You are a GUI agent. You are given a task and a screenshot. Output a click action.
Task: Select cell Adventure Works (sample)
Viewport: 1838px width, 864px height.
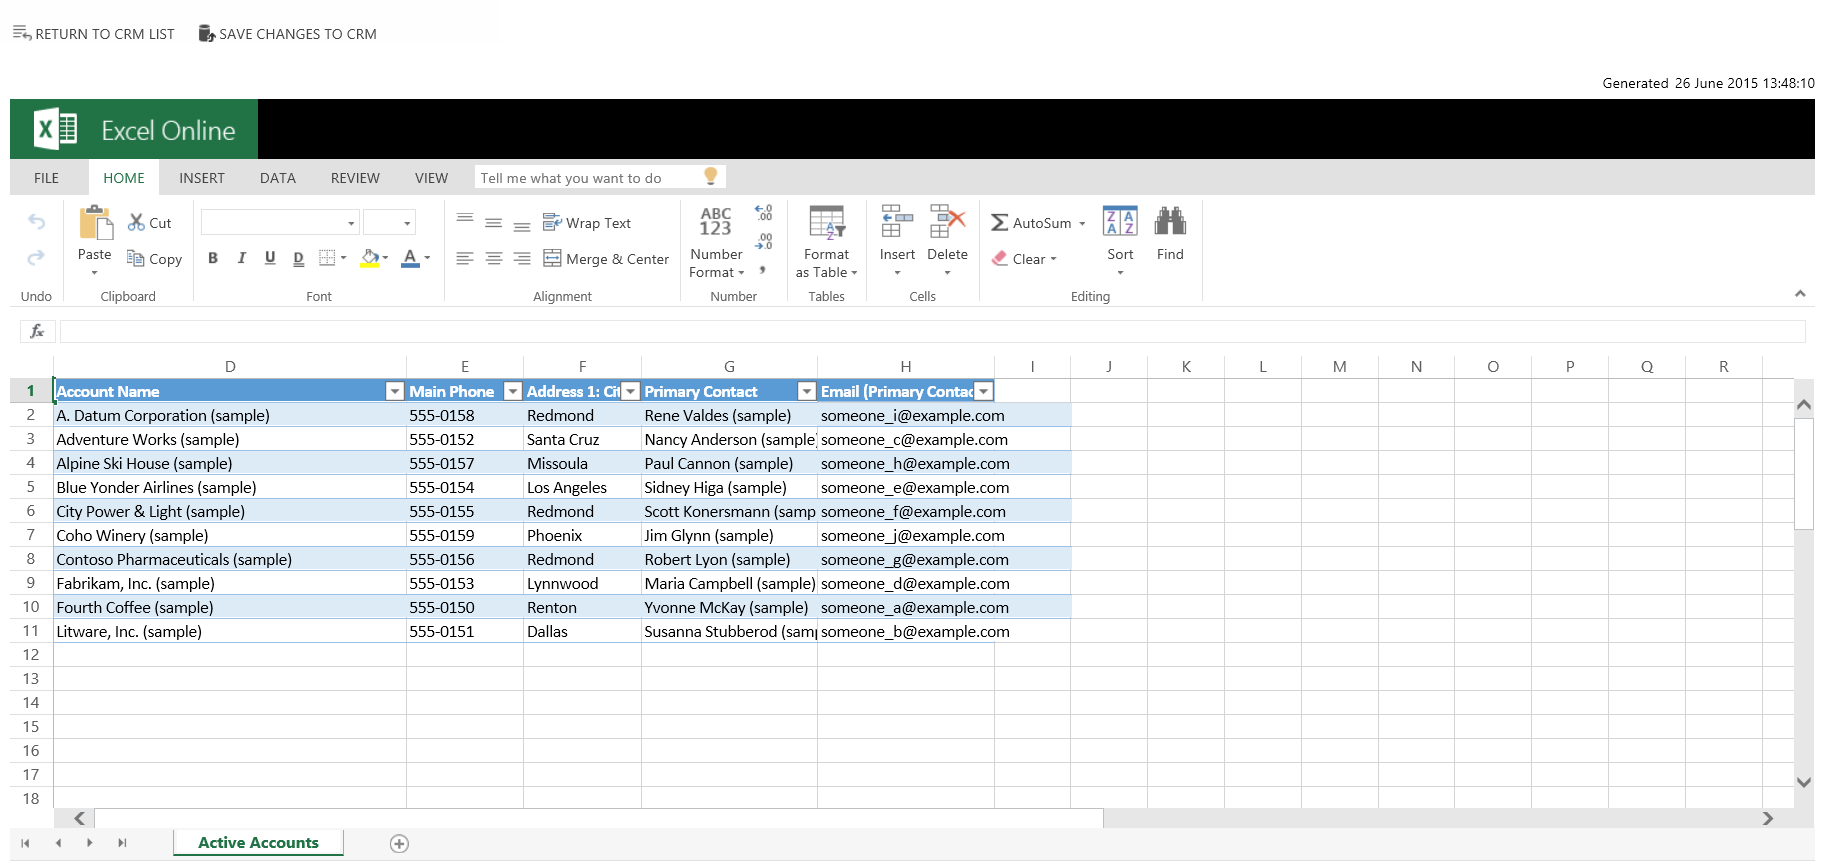[230, 439]
